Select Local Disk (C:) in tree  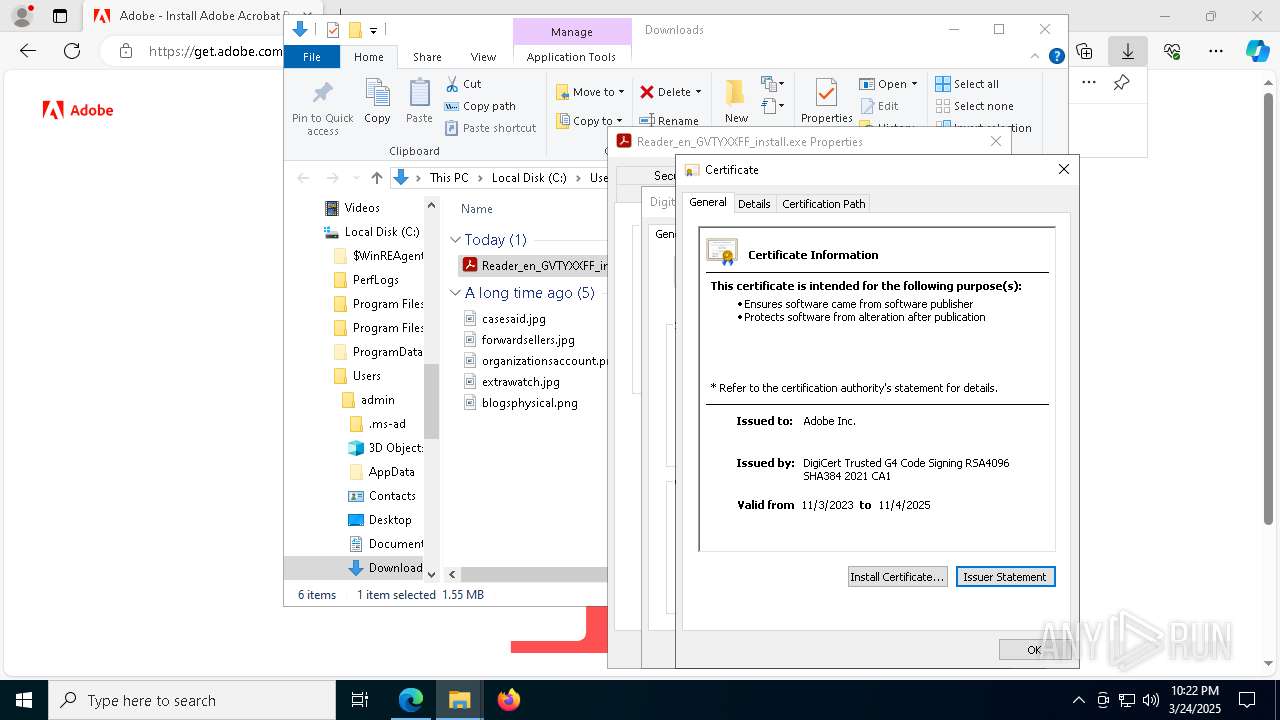coord(382,232)
